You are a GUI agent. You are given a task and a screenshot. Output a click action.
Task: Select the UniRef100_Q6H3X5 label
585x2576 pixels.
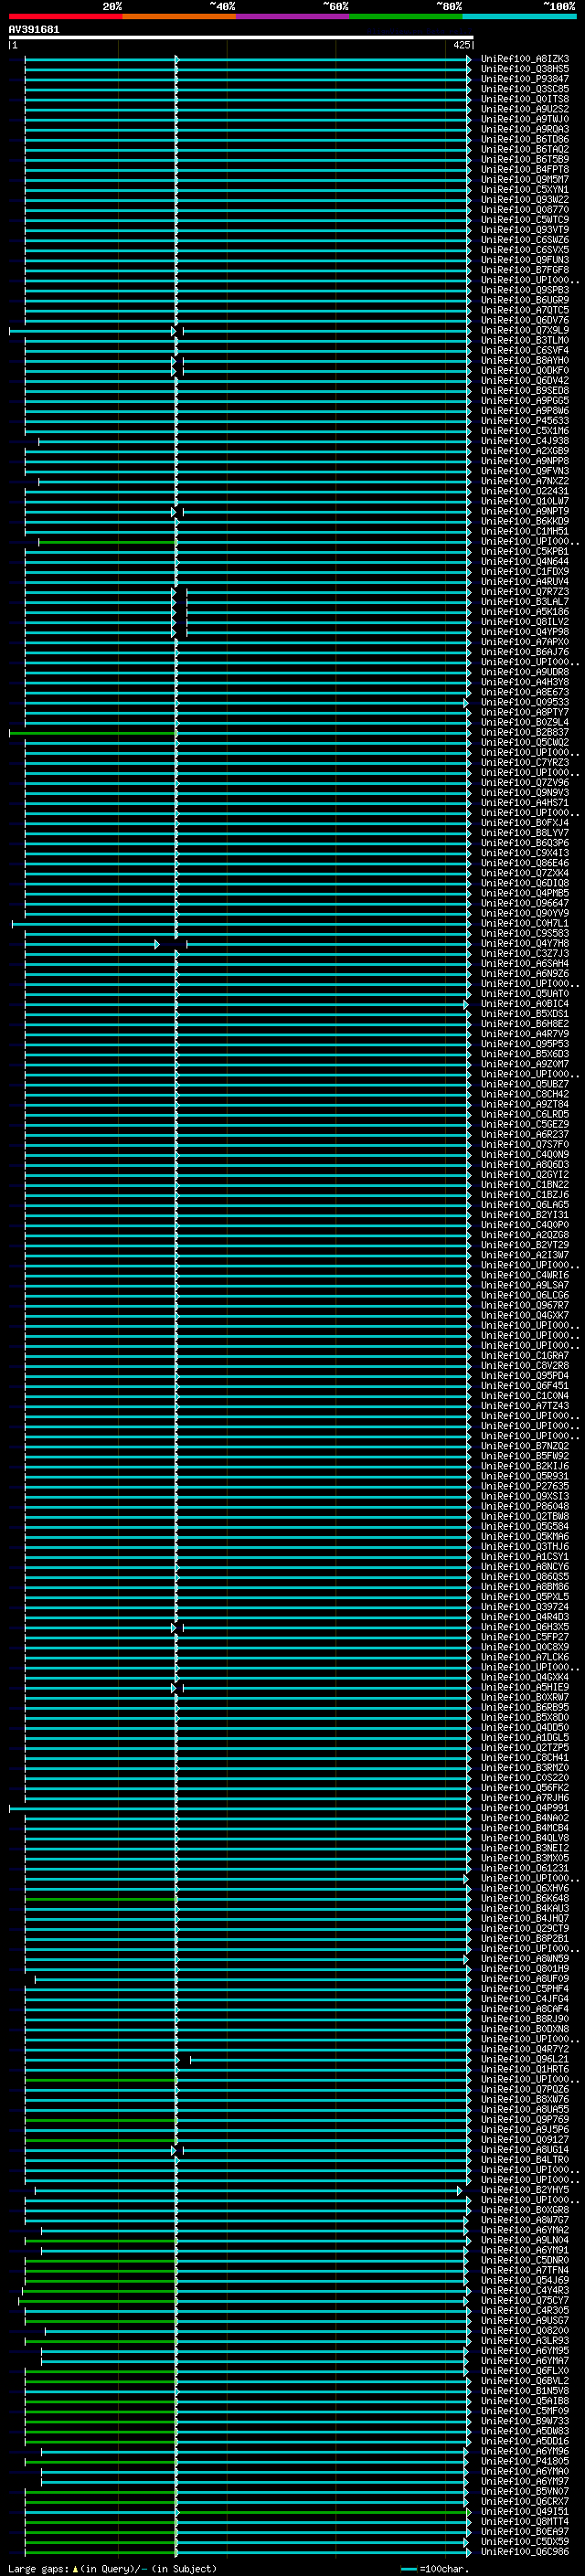(x=525, y=1628)
